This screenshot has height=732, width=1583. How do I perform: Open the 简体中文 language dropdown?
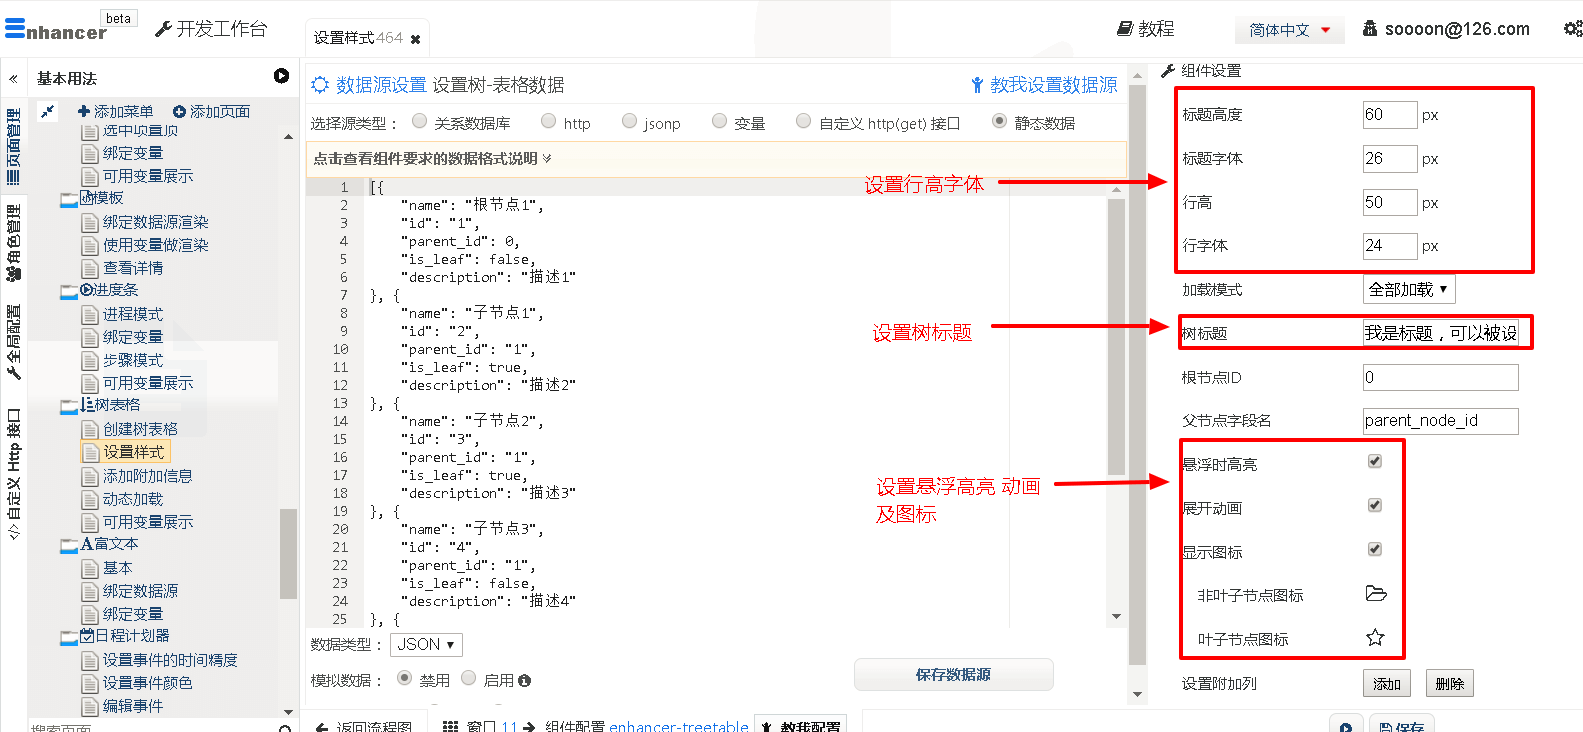click(1289, 30)
